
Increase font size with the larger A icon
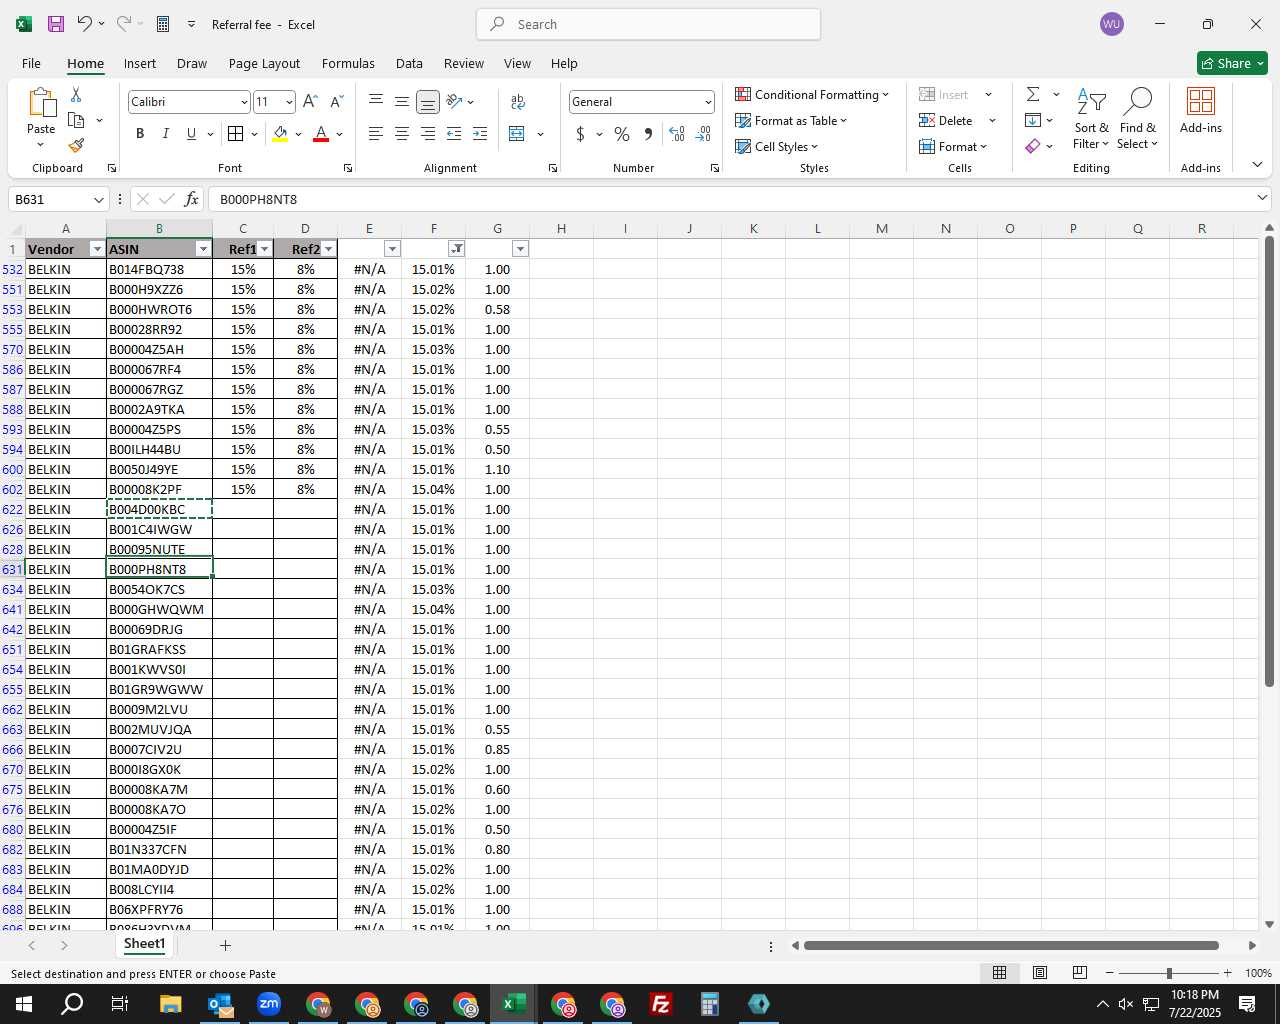pyautogui.click(x=310, y=102)
